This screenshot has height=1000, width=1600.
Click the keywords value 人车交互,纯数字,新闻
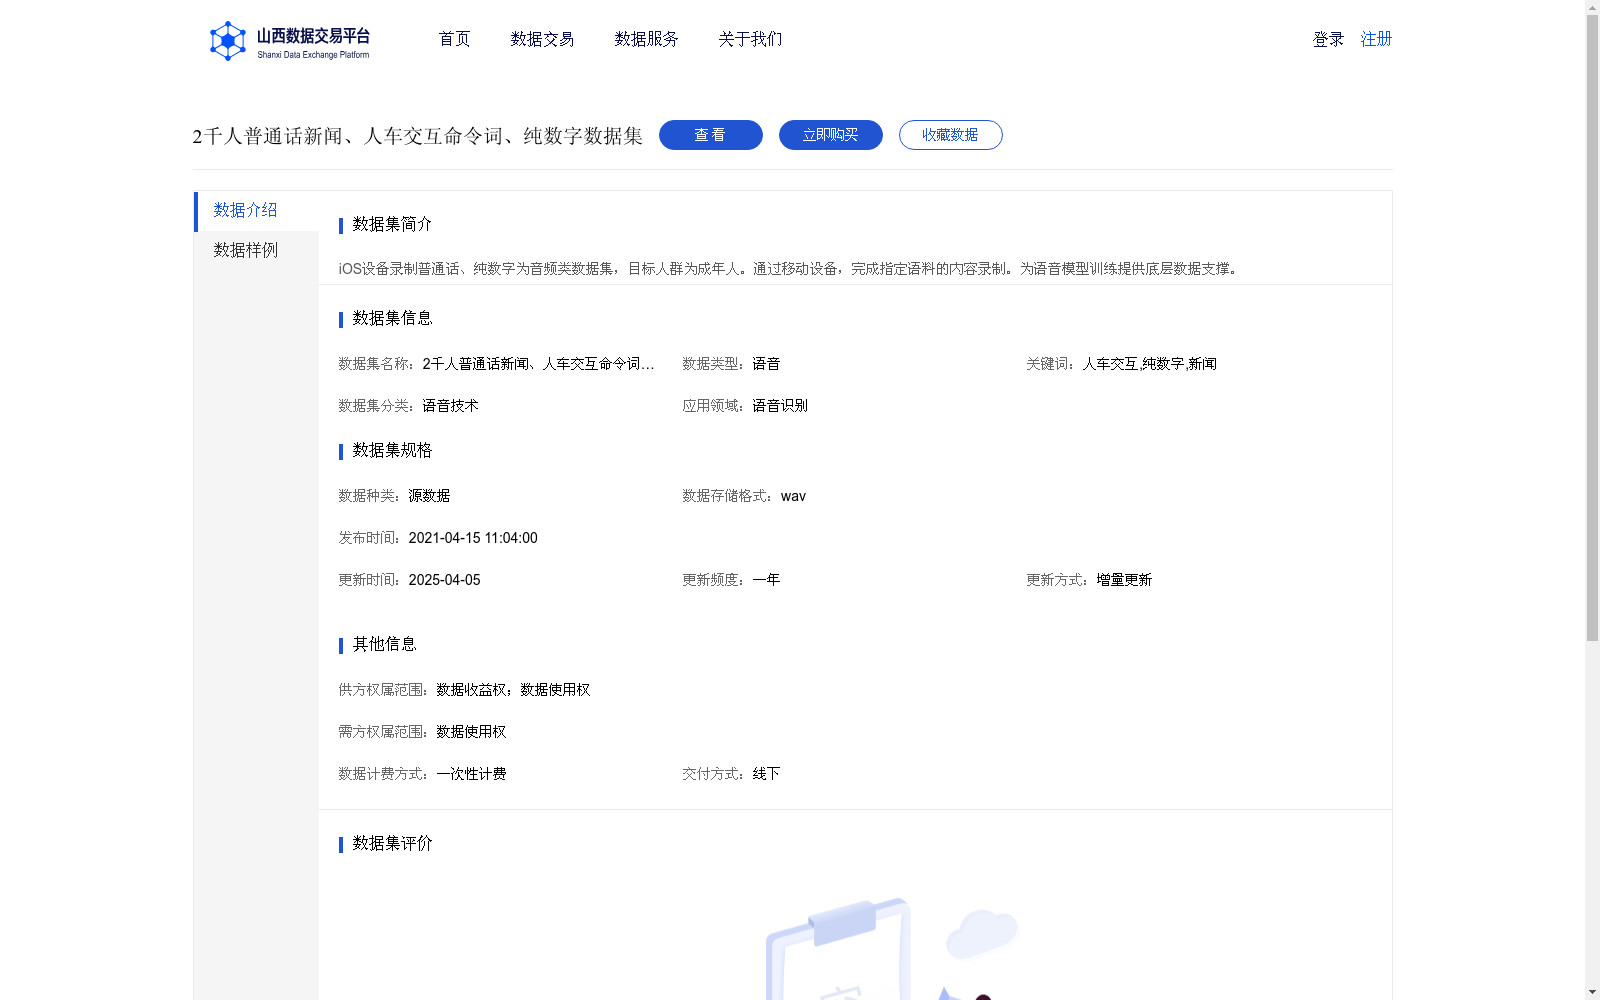[x=1150, y=364]
